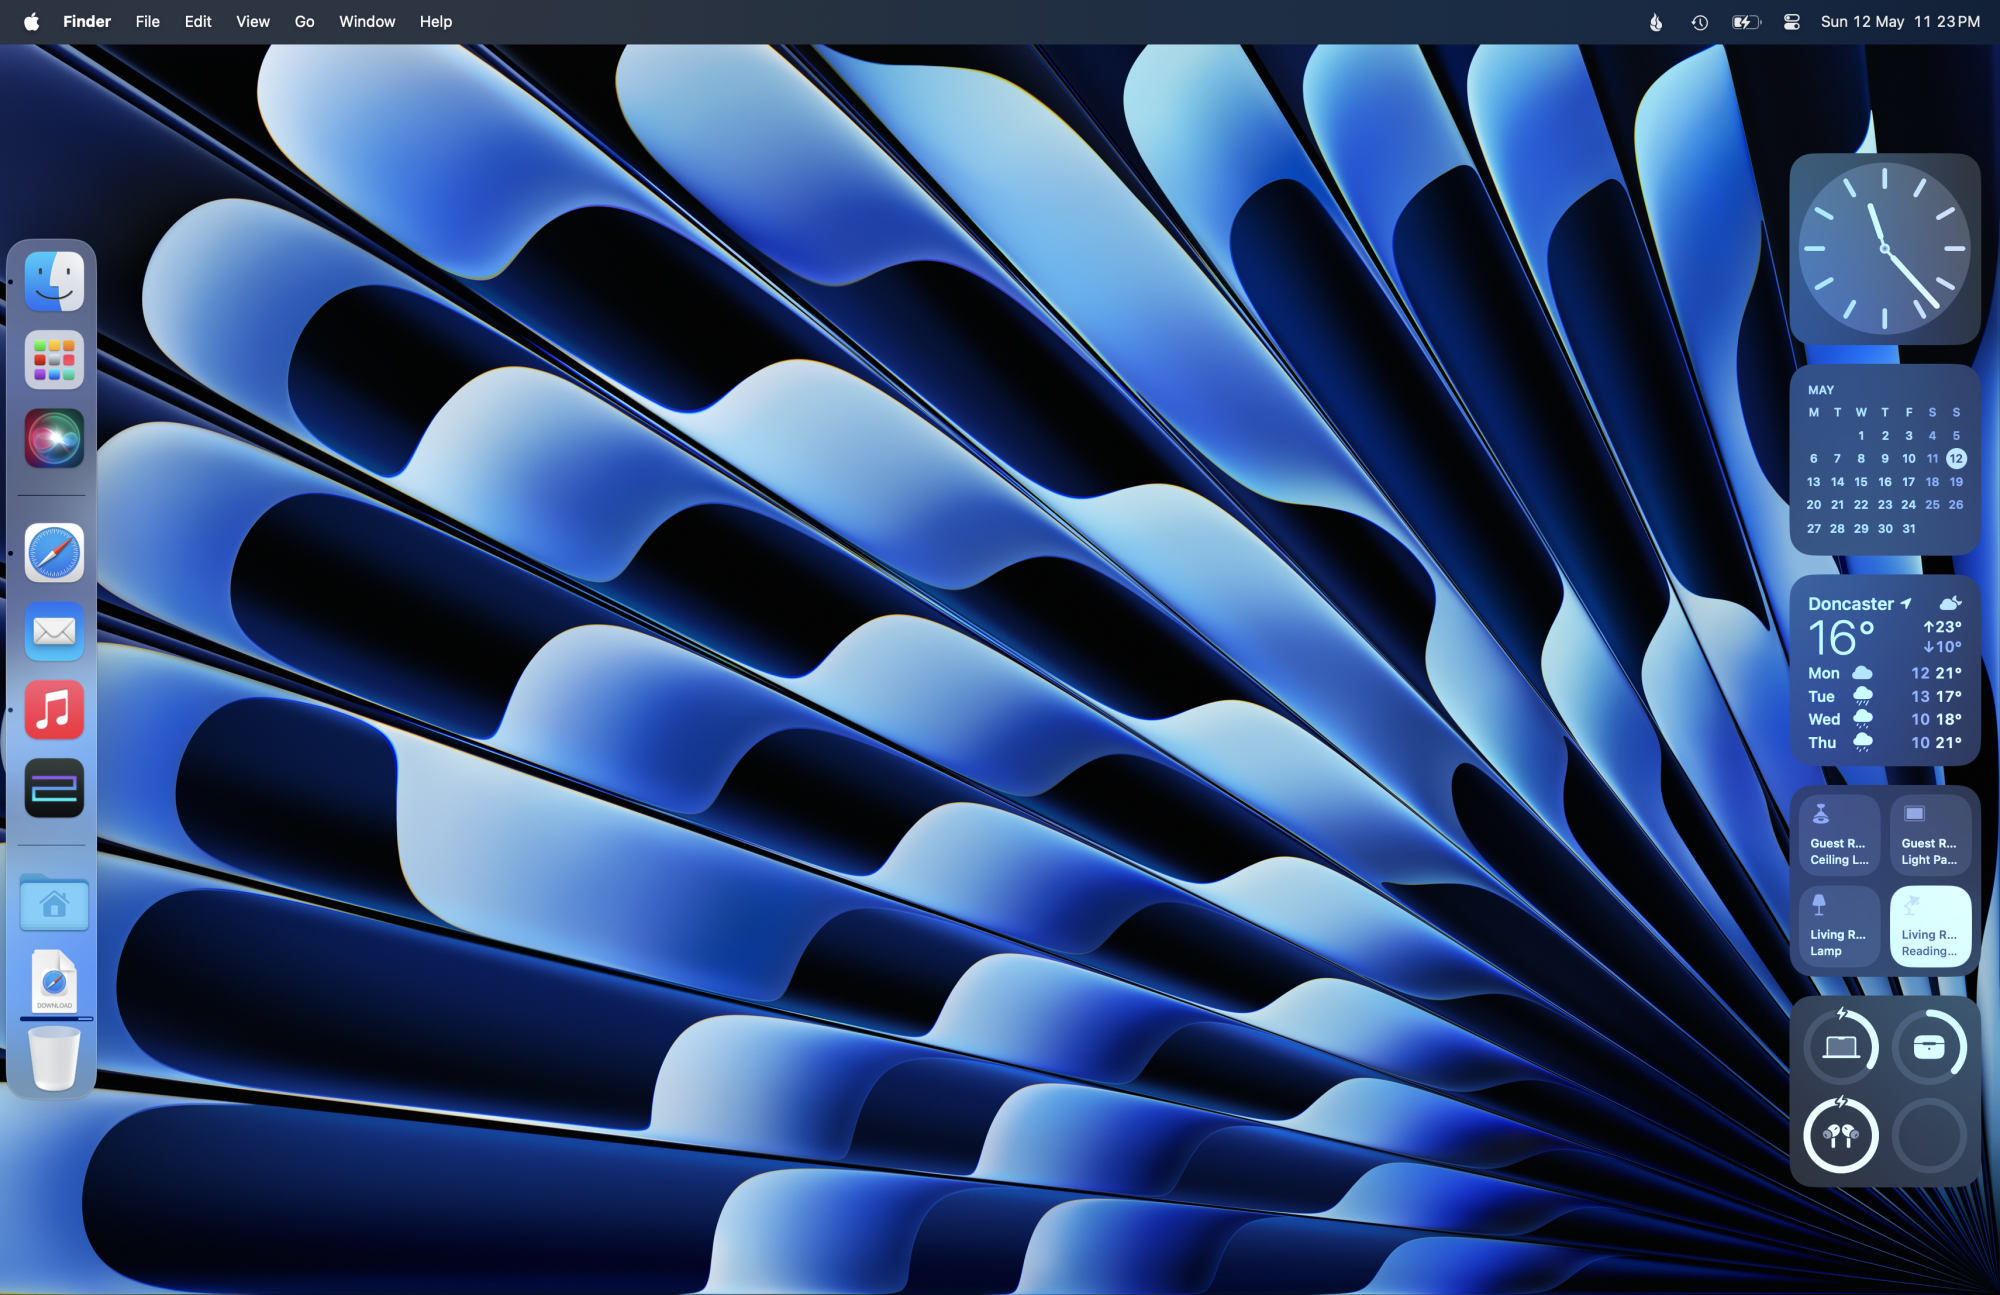
Task: Open the dark app with two lines icon
Action: coord(54,788)
